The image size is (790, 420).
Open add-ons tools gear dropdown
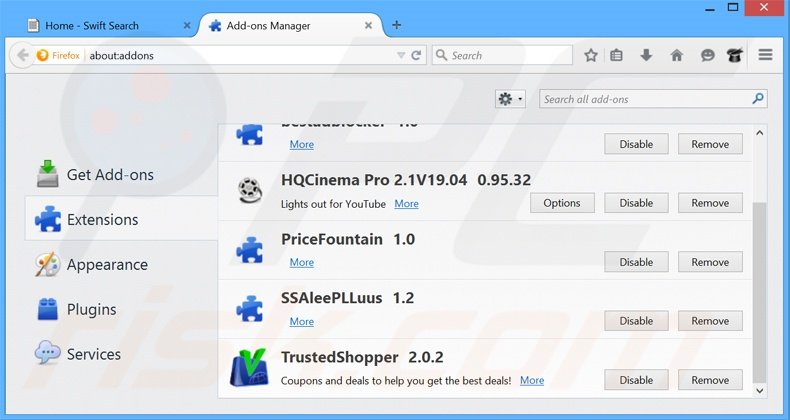point(510,99)
